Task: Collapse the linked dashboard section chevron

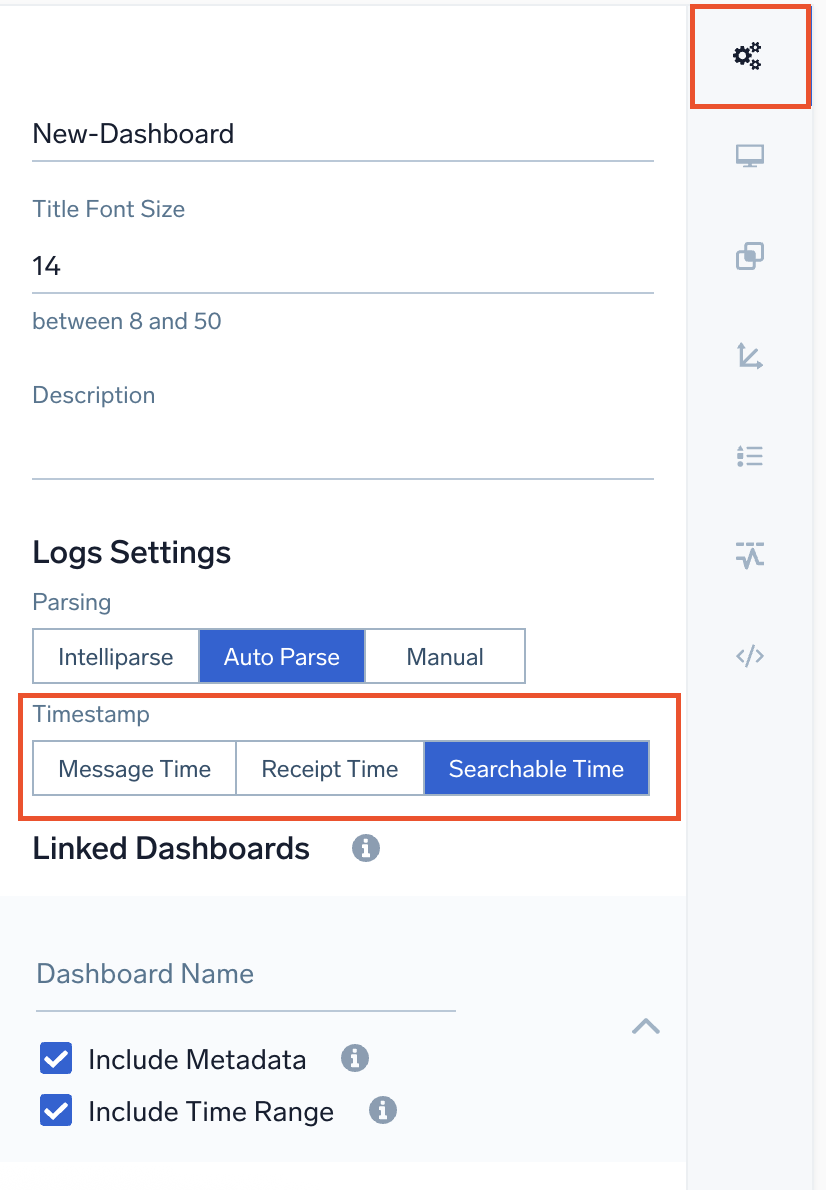Action: coord(646,1026)
